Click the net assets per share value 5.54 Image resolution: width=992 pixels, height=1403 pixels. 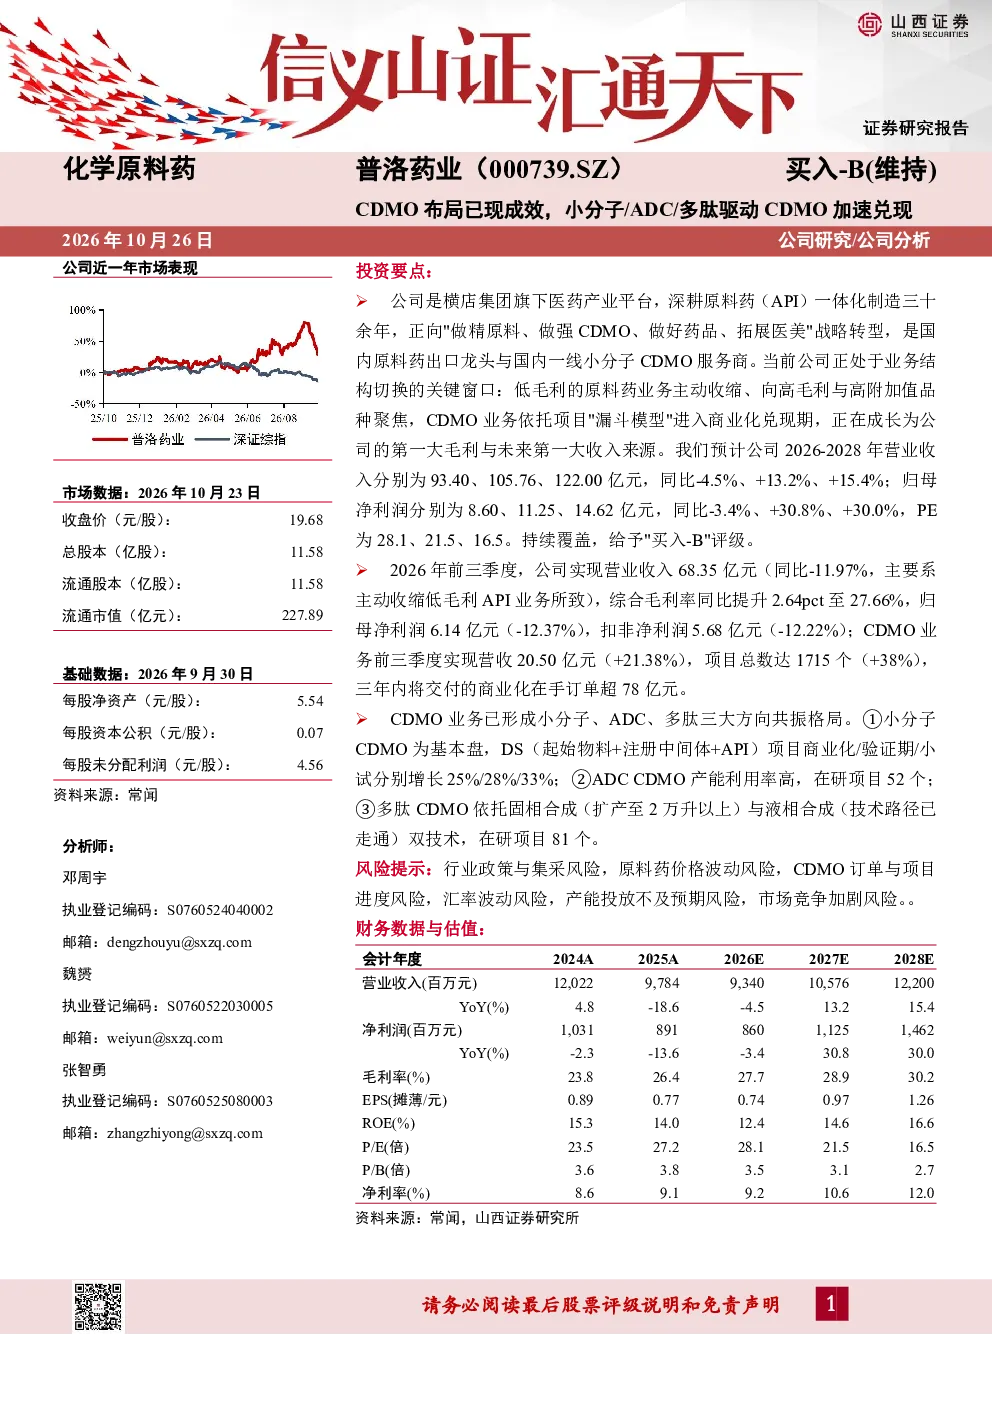coord(310,701)
